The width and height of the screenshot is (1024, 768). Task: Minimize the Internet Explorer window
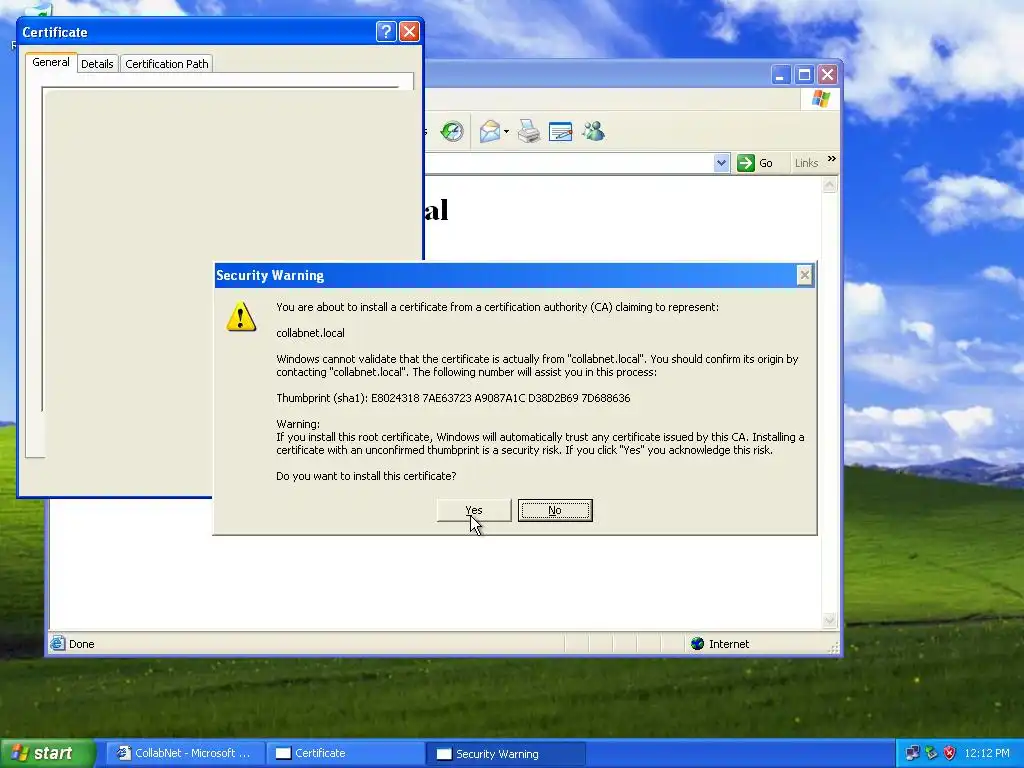[x=780, y=74]
